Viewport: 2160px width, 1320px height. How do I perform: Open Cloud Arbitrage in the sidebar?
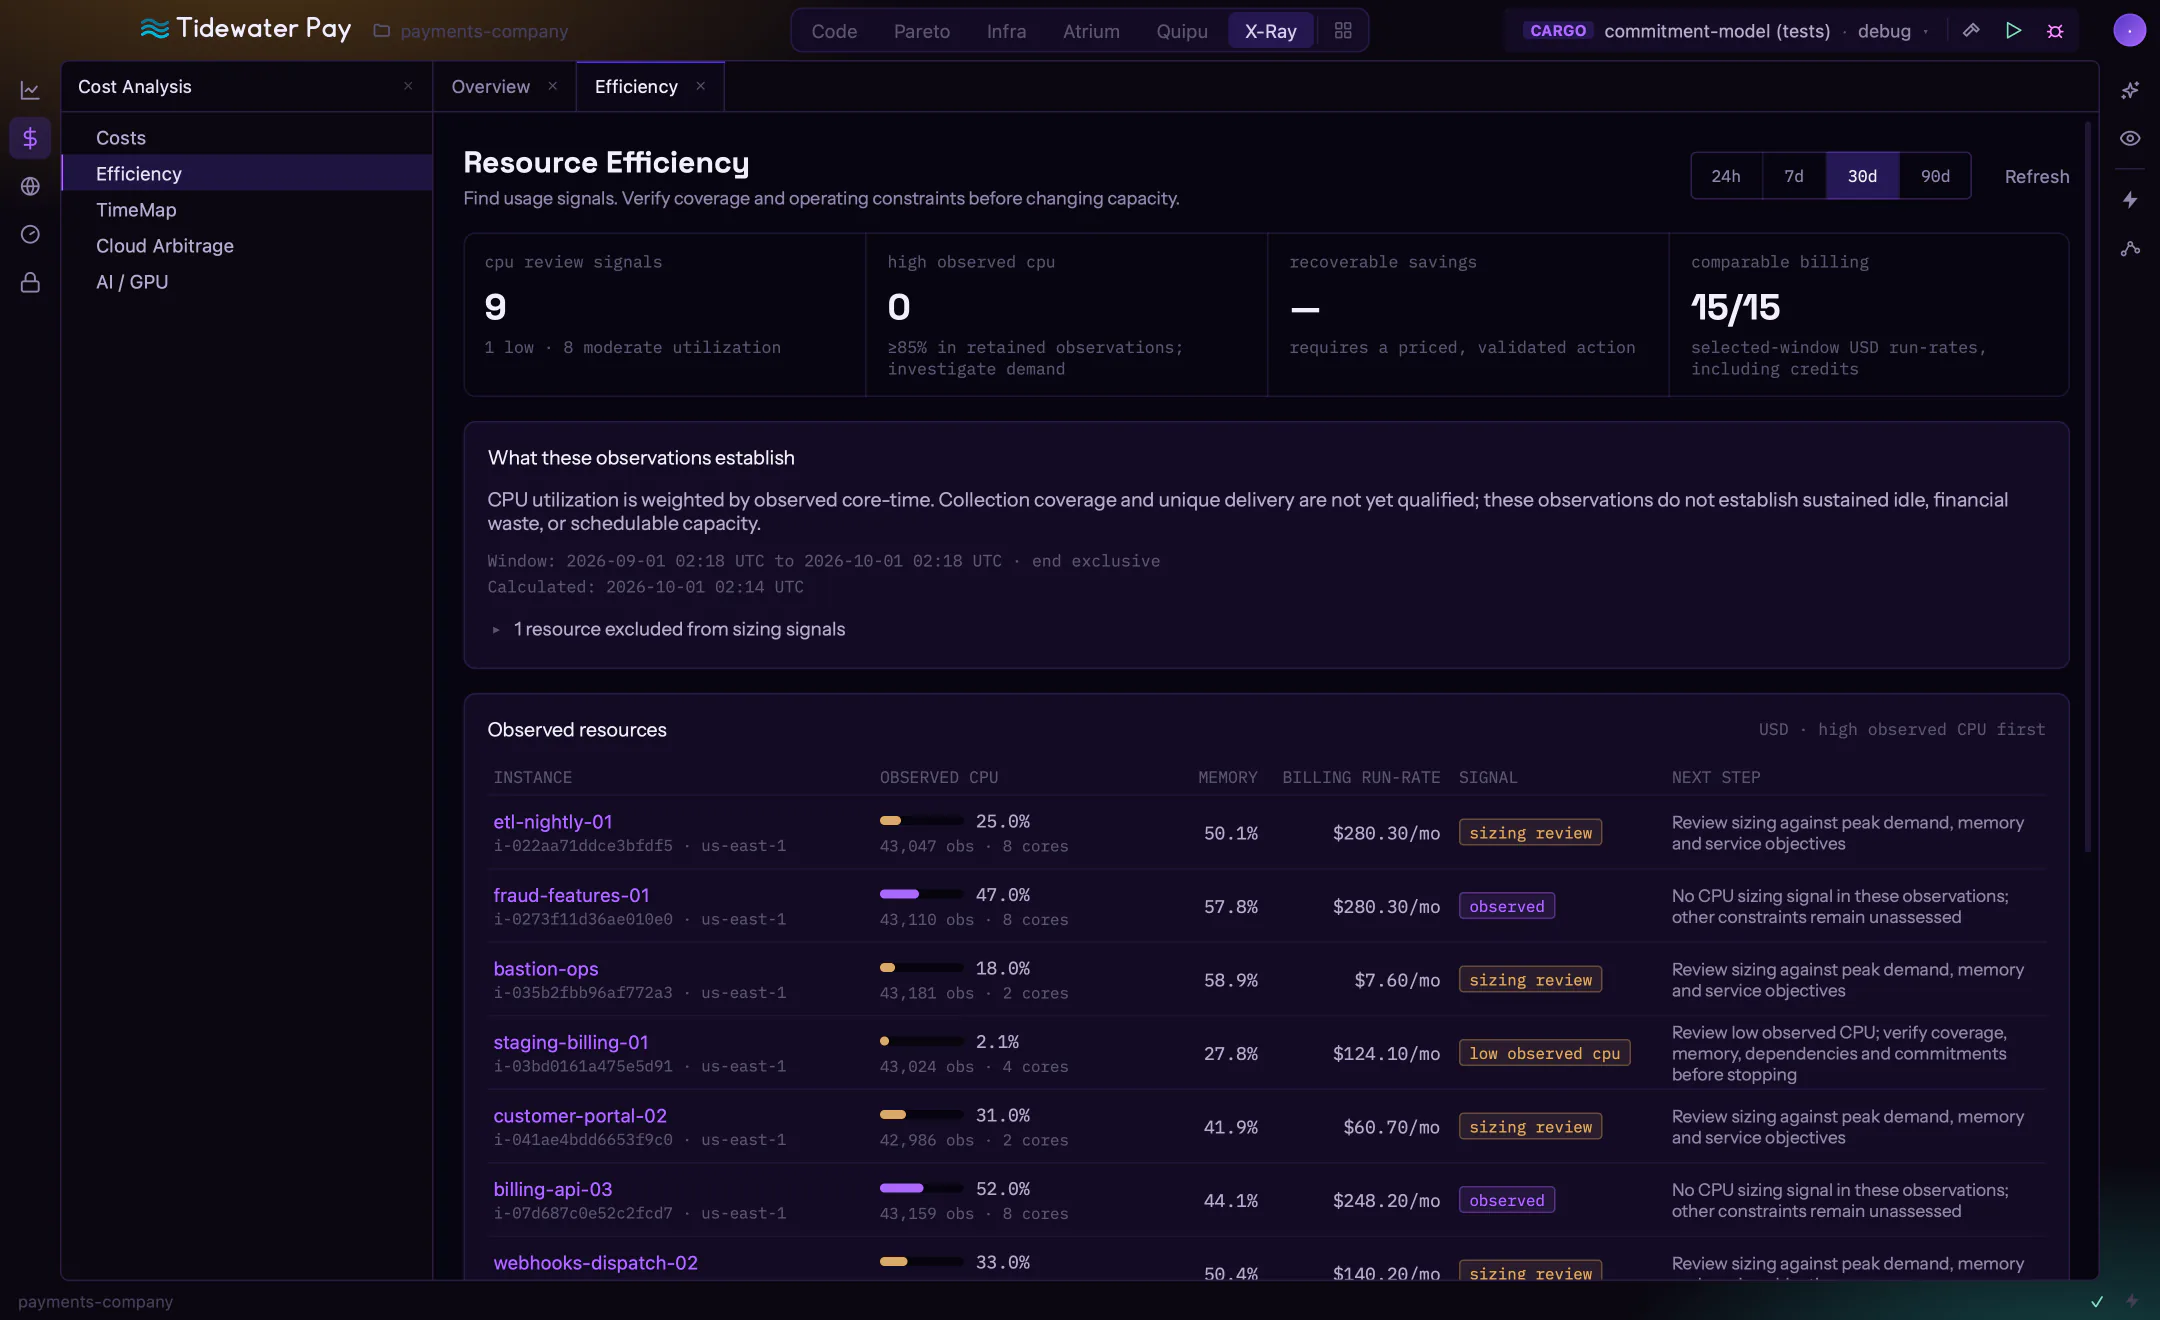pos(247,246)
